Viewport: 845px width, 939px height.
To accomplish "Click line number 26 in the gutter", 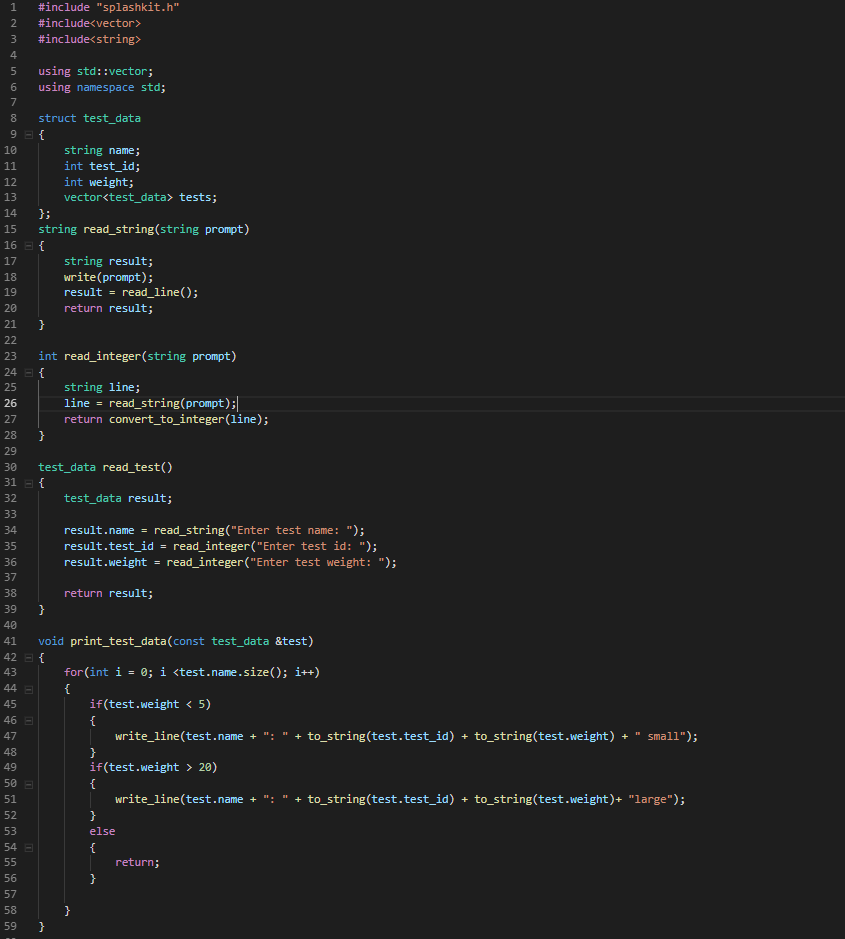I will 11,404.
